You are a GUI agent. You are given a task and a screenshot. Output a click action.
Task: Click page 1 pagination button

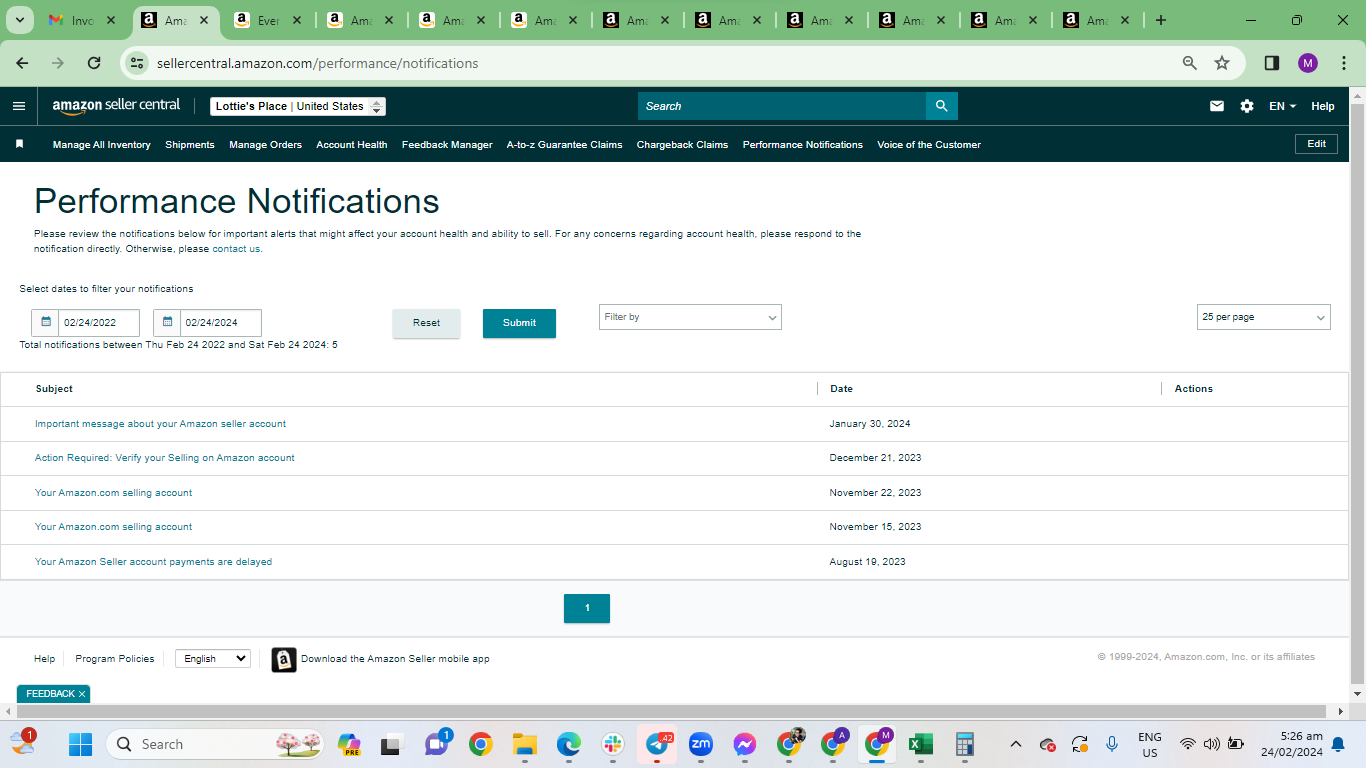[x=587, y=608]
